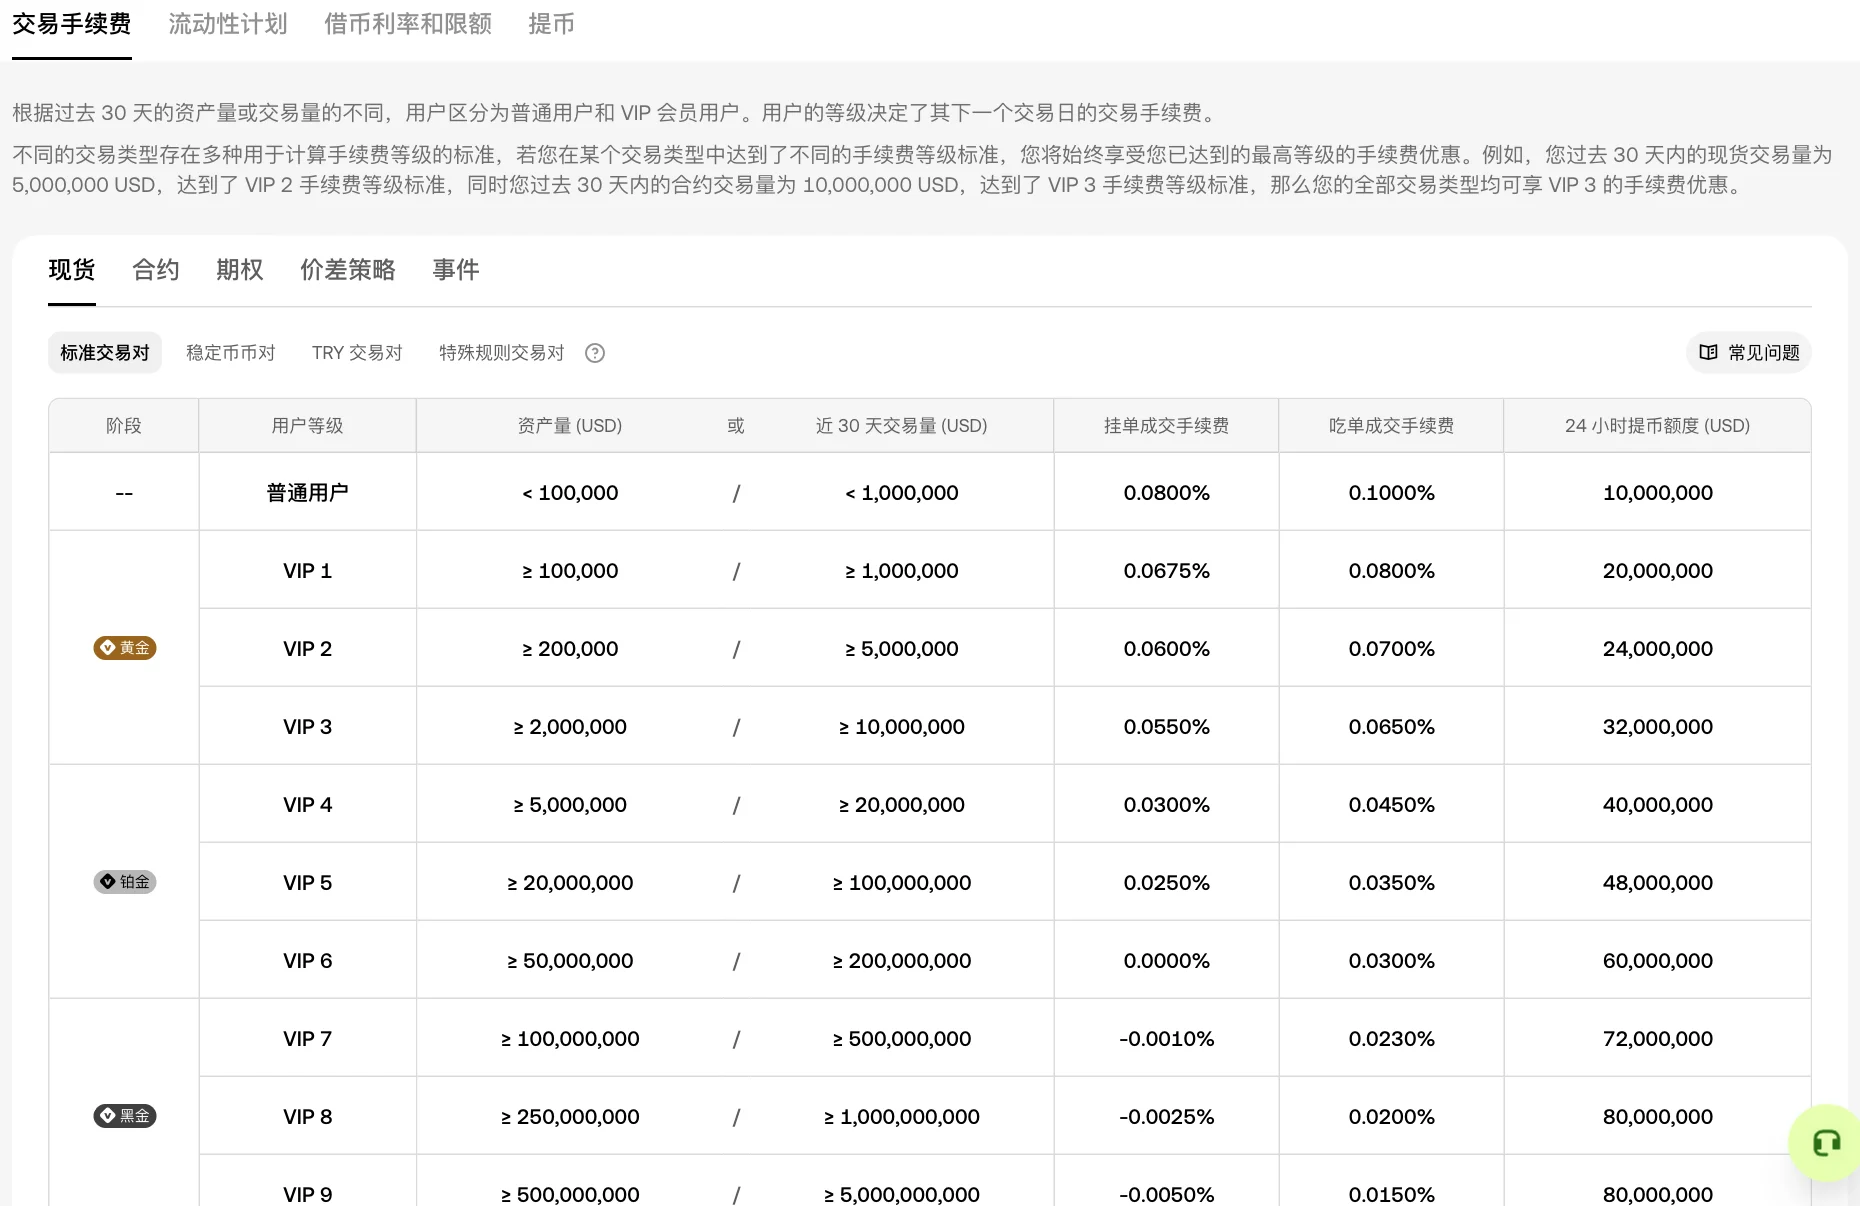Click the 铂金 tier badge

[125, 882]
